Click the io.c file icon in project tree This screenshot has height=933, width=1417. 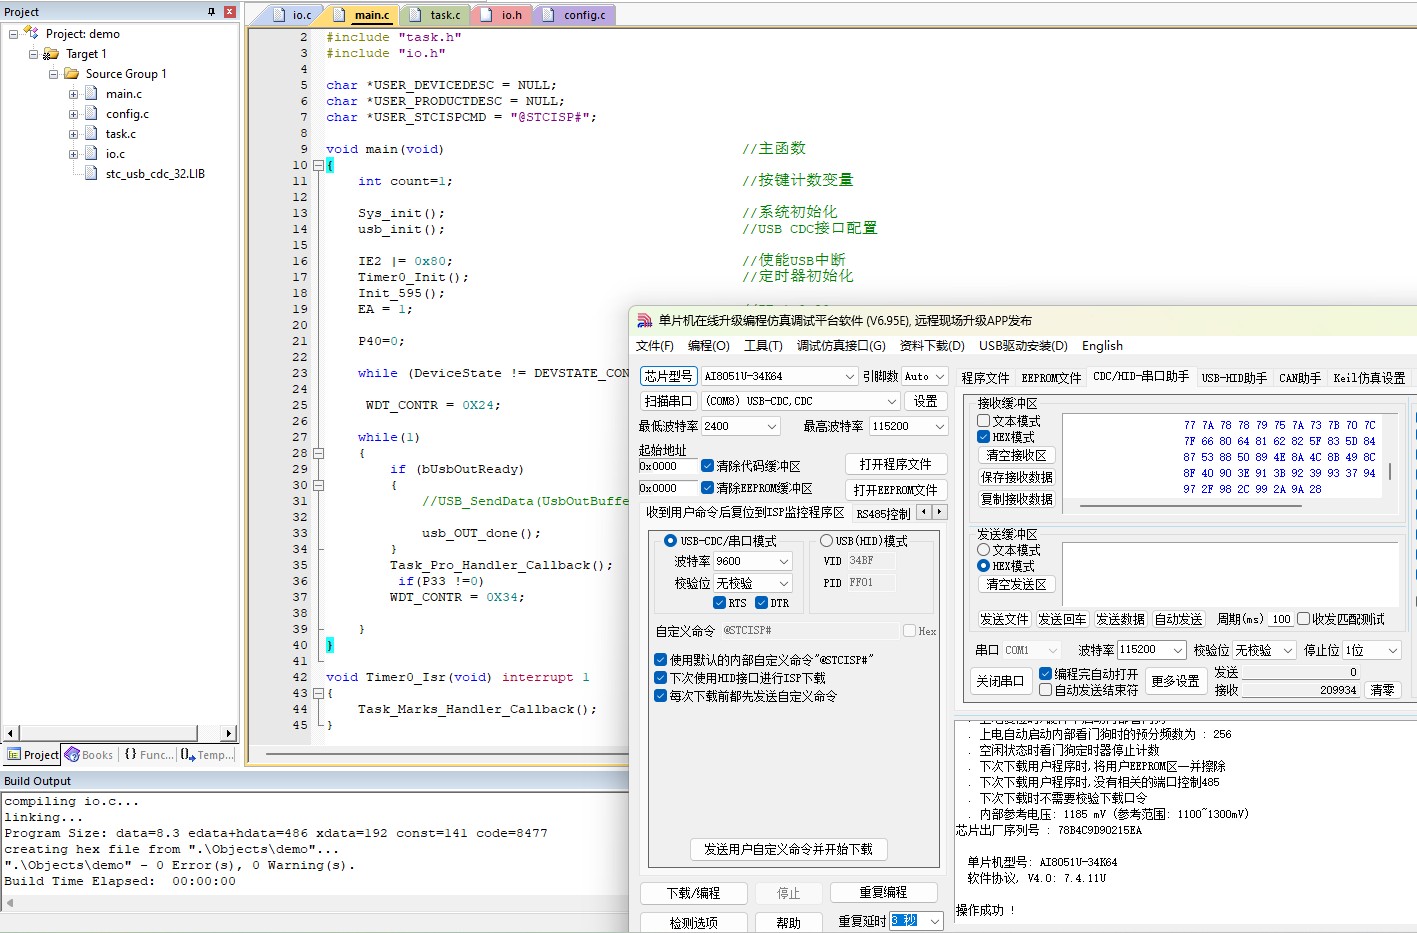pos(91,154)
